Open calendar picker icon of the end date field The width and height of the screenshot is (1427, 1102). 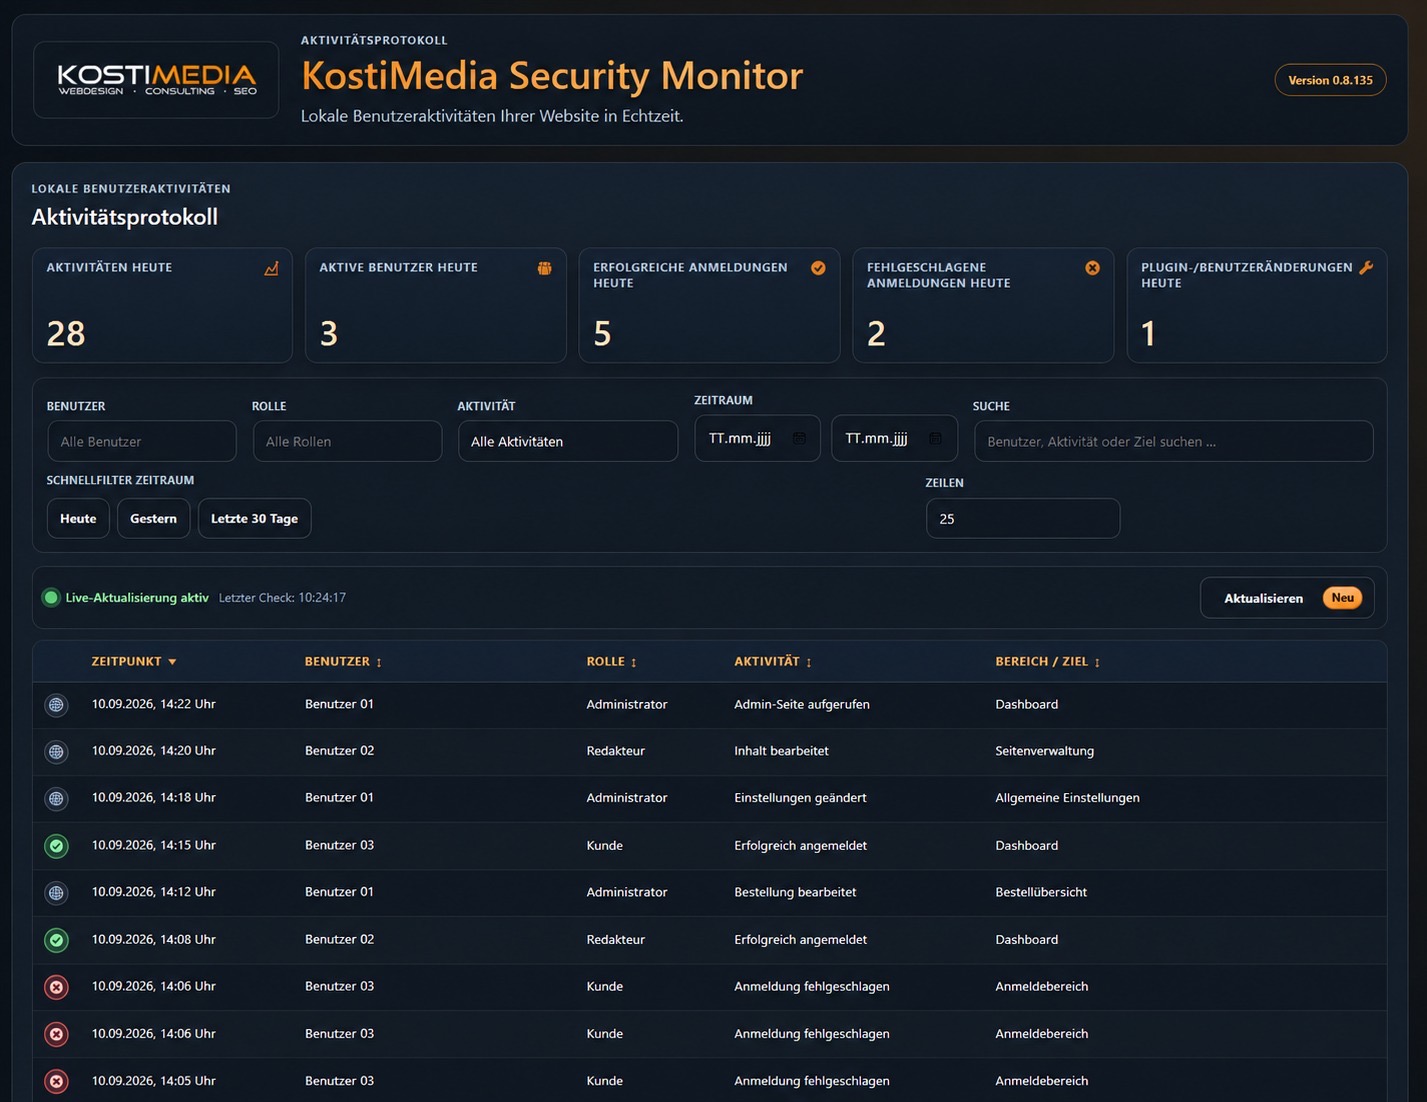[x=935, y=438]
